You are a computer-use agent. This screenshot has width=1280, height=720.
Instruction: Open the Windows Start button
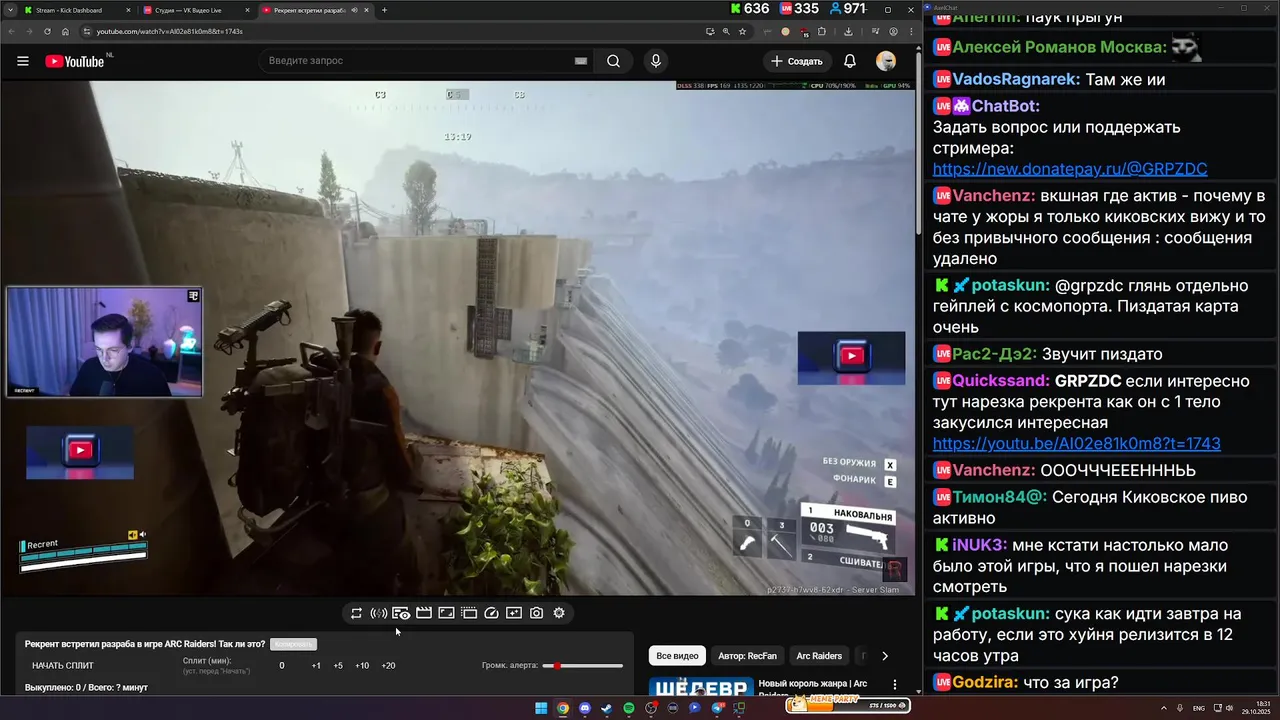[541, 708]
